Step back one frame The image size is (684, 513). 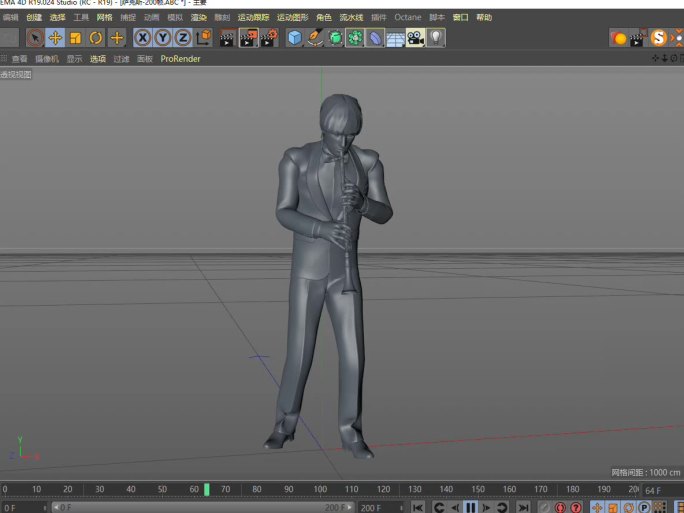[x=455, y=507]
